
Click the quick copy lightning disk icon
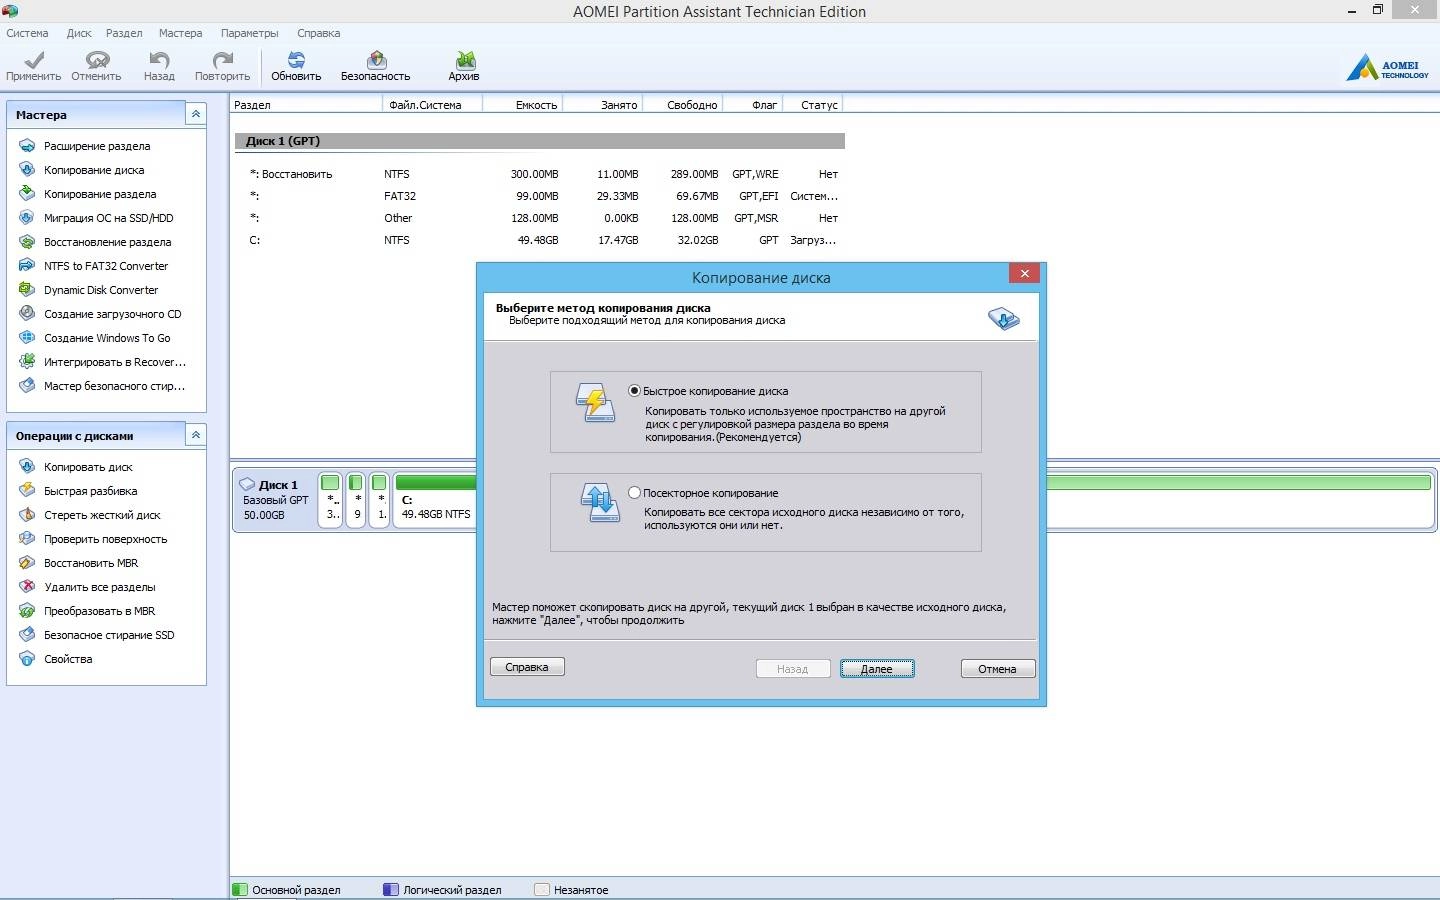[596, 402]
